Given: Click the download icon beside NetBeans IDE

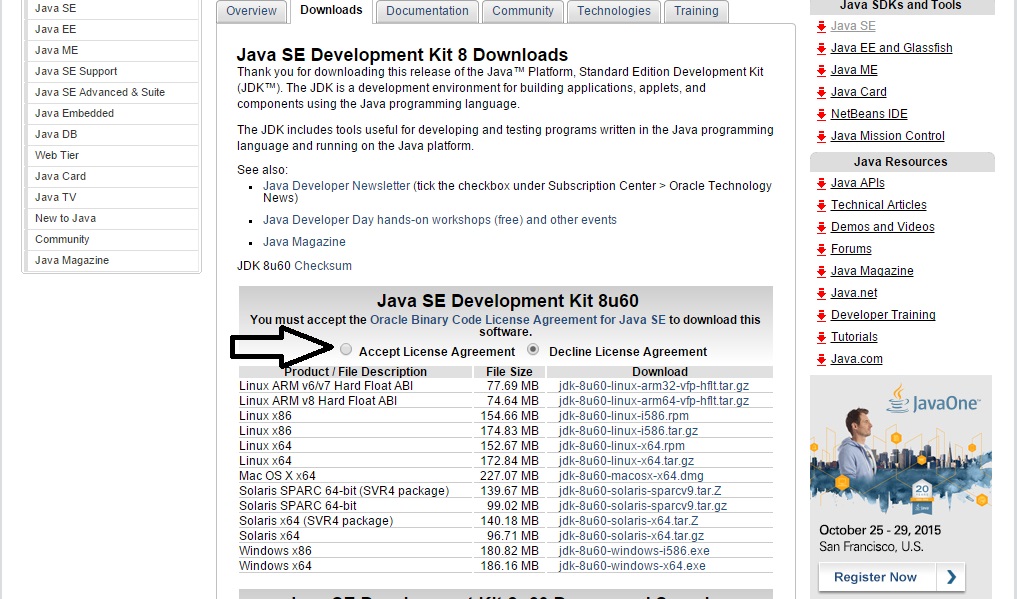Looking at the screenshot, I should pos(820,113).
